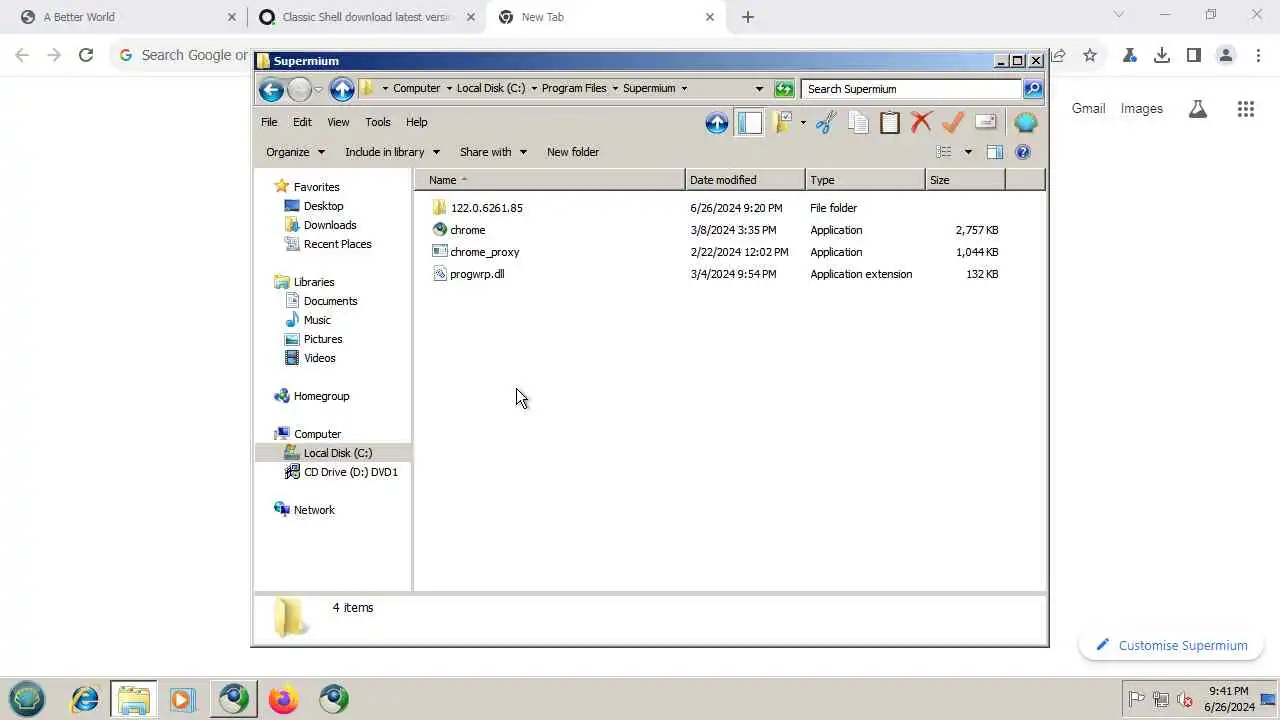Open Firefox from the taskbar
This screenshot has height=720, width=1280.
[x=283, y=699]
